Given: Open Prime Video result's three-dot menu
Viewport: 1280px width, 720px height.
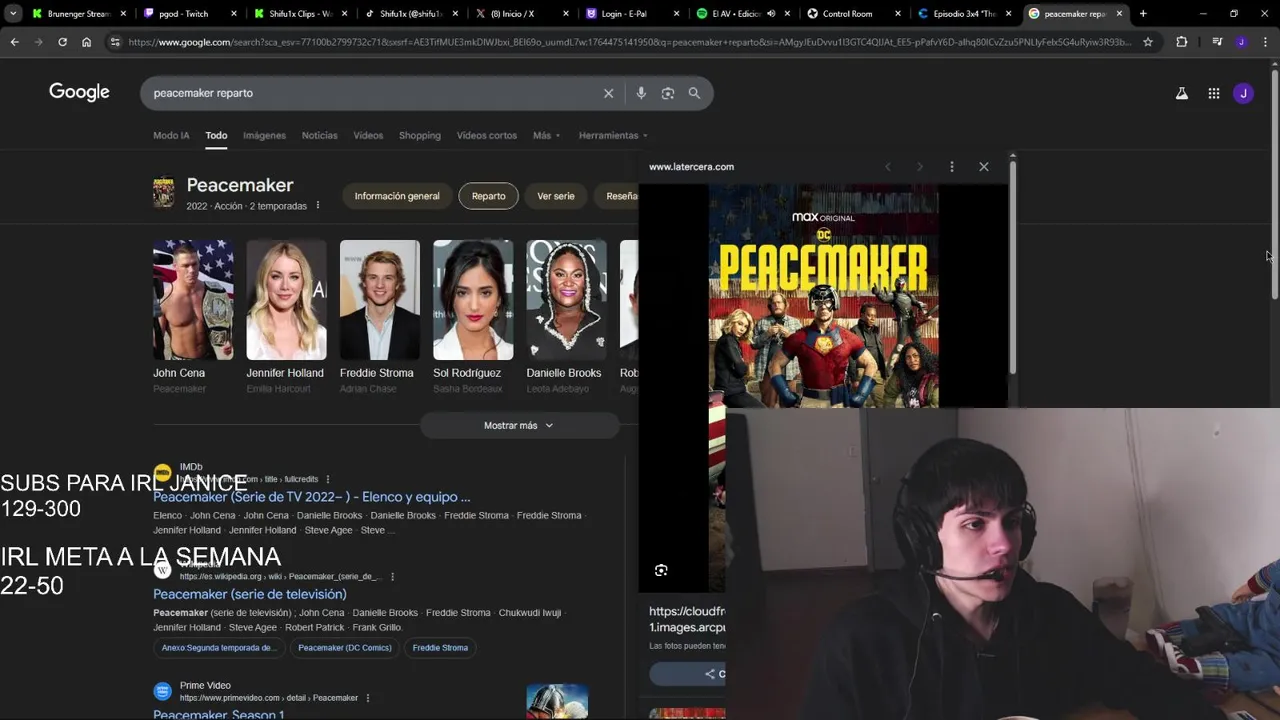Looking at the screenshot, I should [368, 698].
